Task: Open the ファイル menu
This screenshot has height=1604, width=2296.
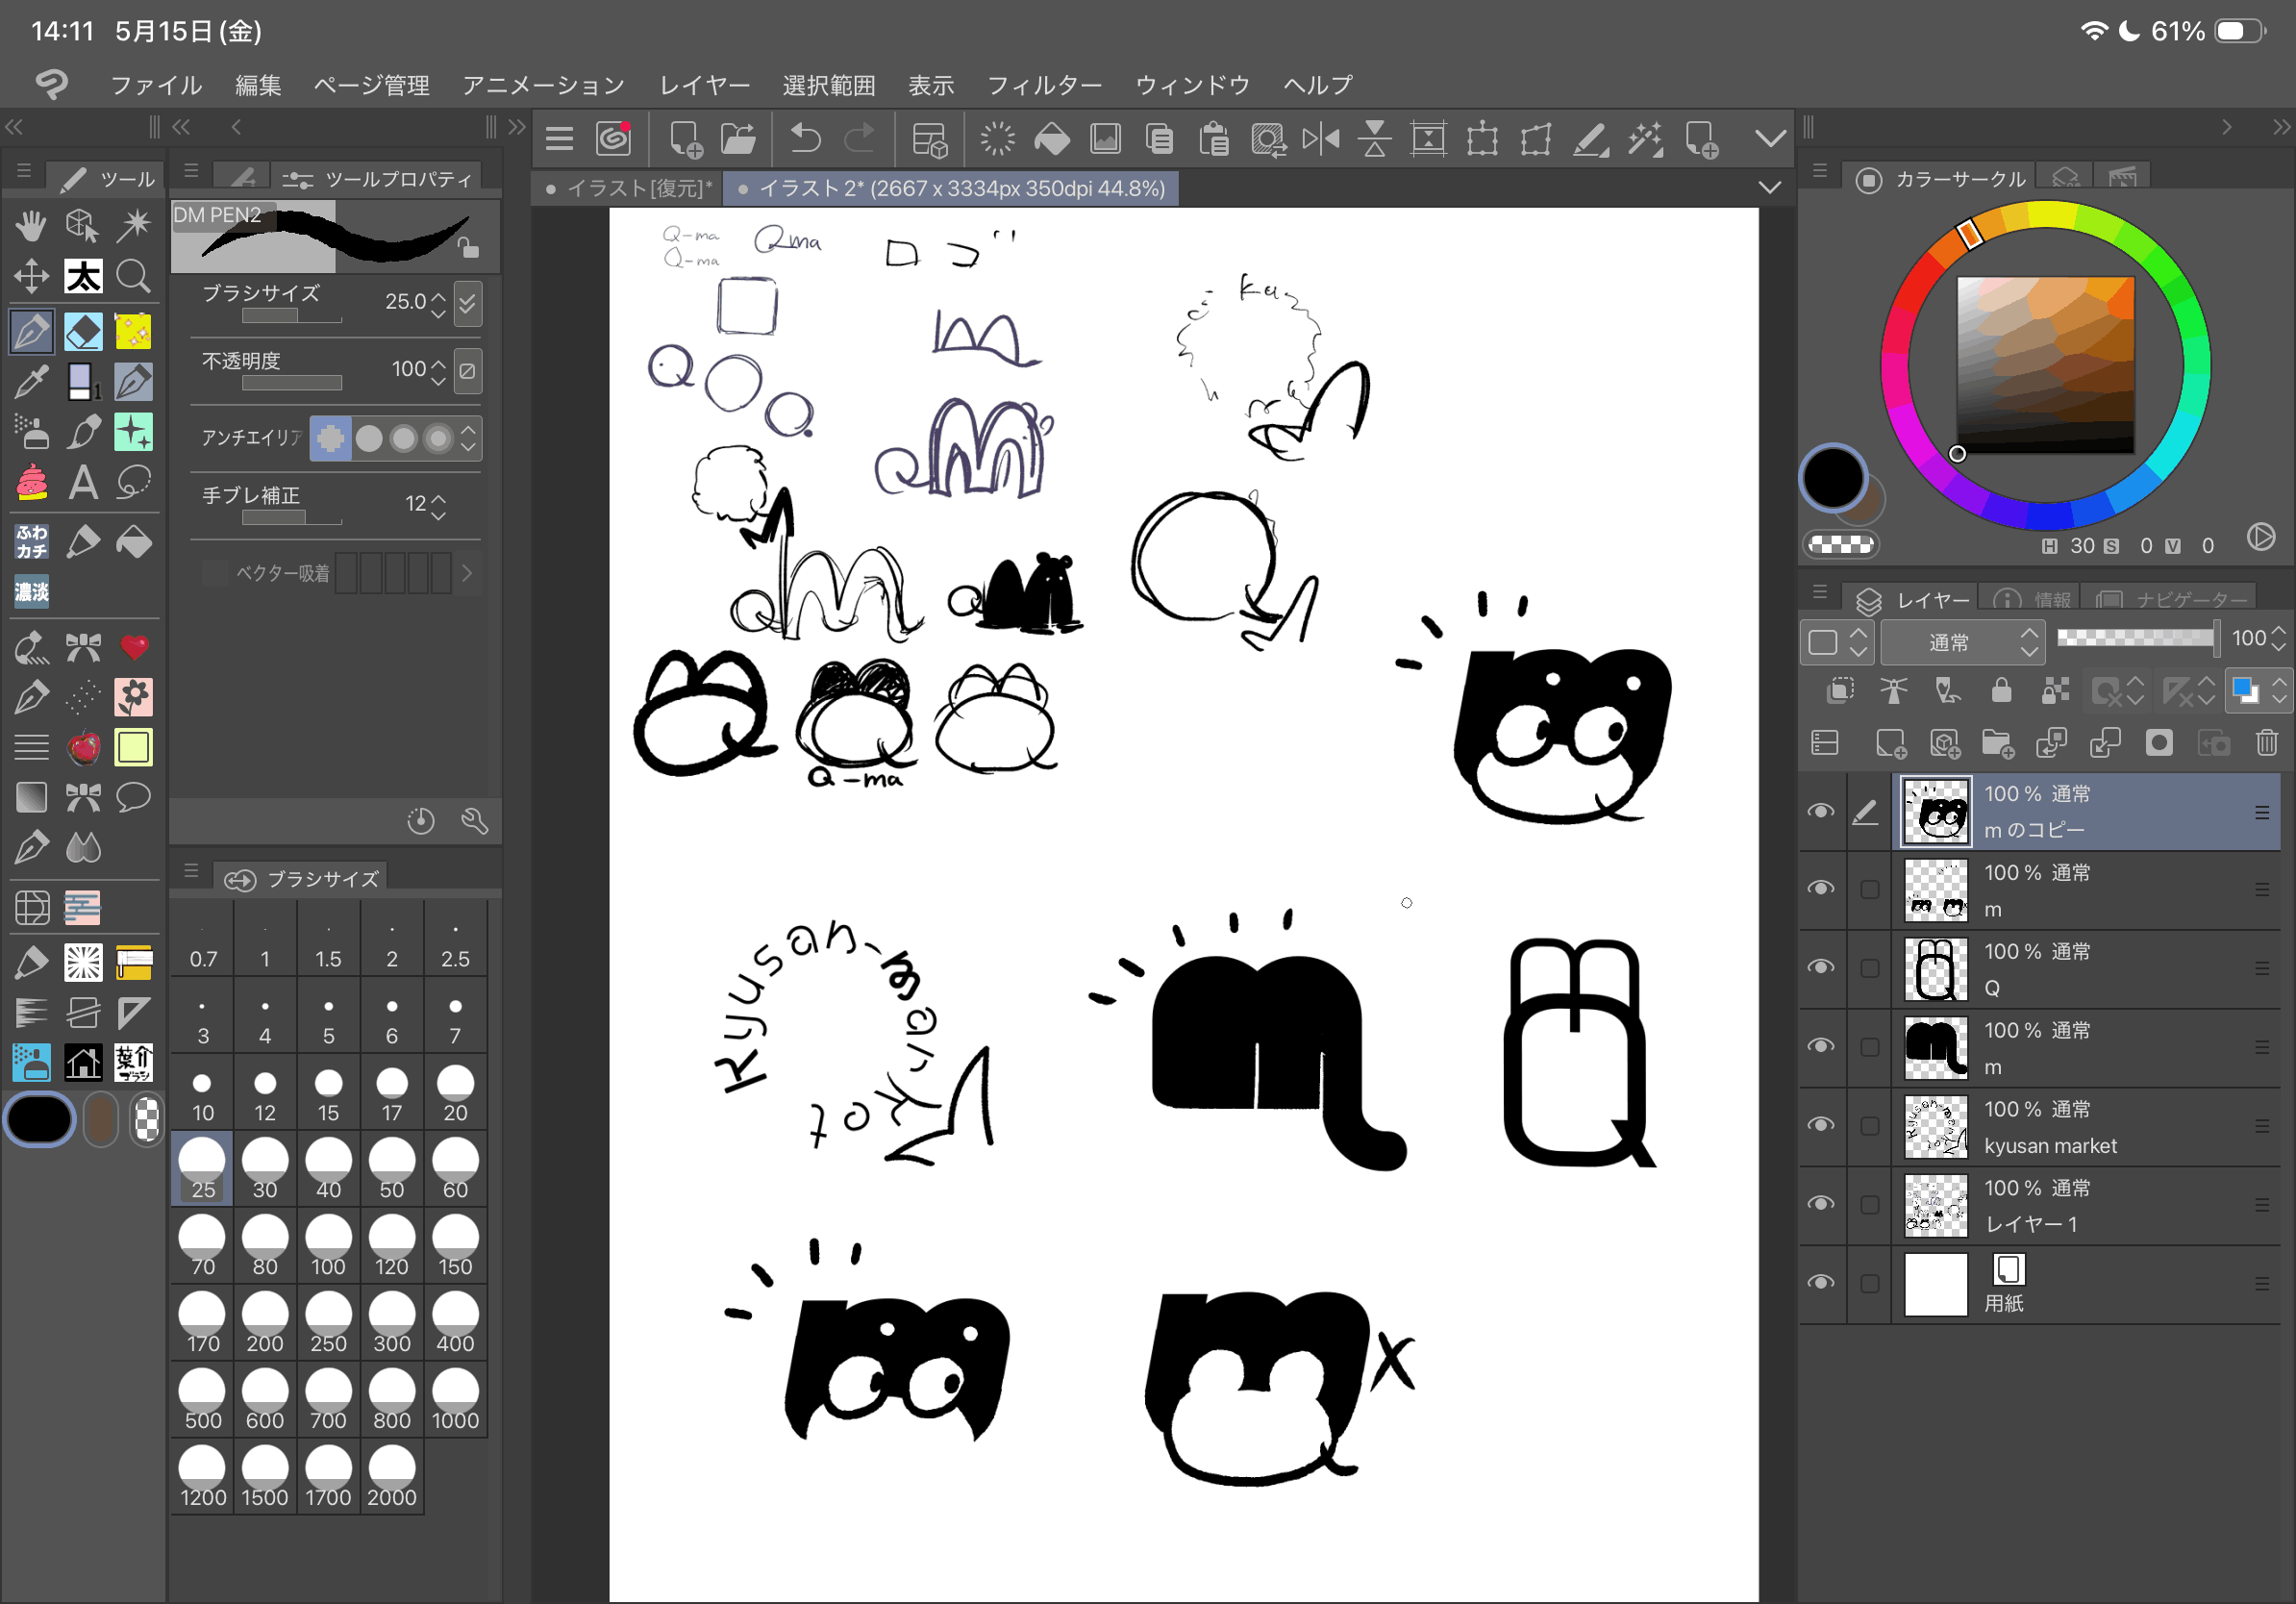Action: pos(156,85)
